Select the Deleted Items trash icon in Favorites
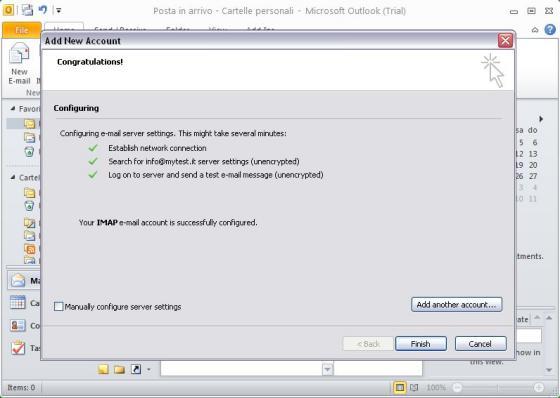Viewport: 560px width, 398px height. [29, 151]
